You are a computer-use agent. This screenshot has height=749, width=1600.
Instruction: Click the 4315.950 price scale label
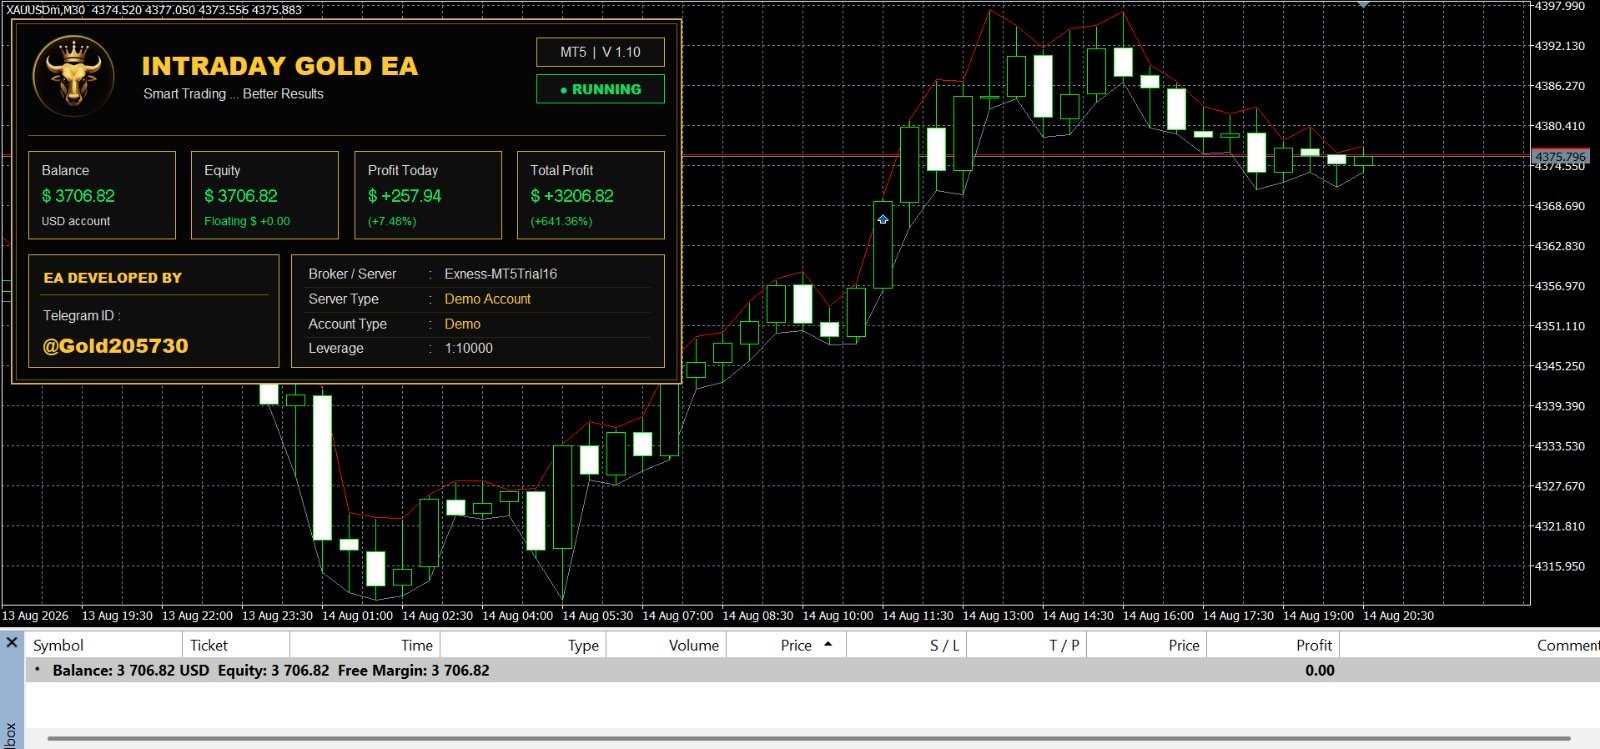pyautogui.click(x=1560, y=566)
